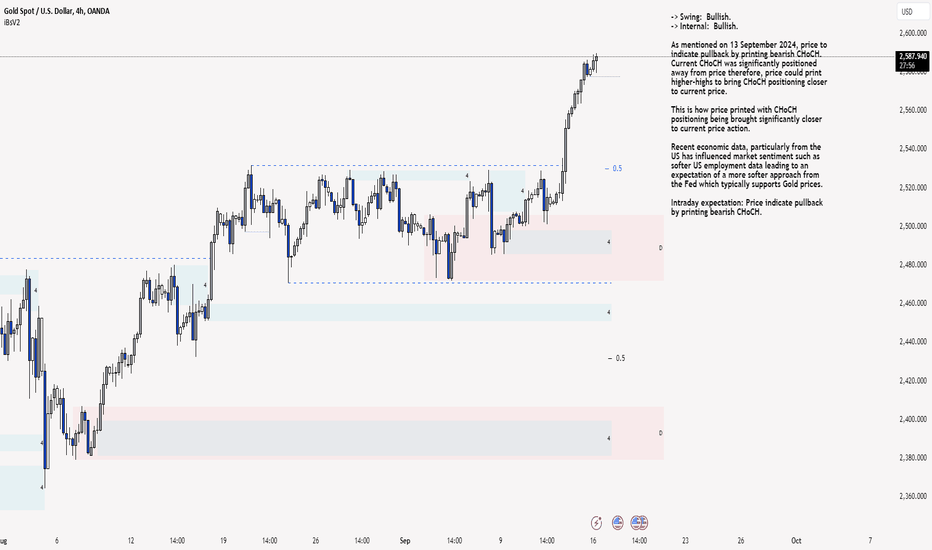The height and width of the screenshot is (550, 932).
Task: Click the 'D' label of the upper pink zone
Action: click(660, 248)
